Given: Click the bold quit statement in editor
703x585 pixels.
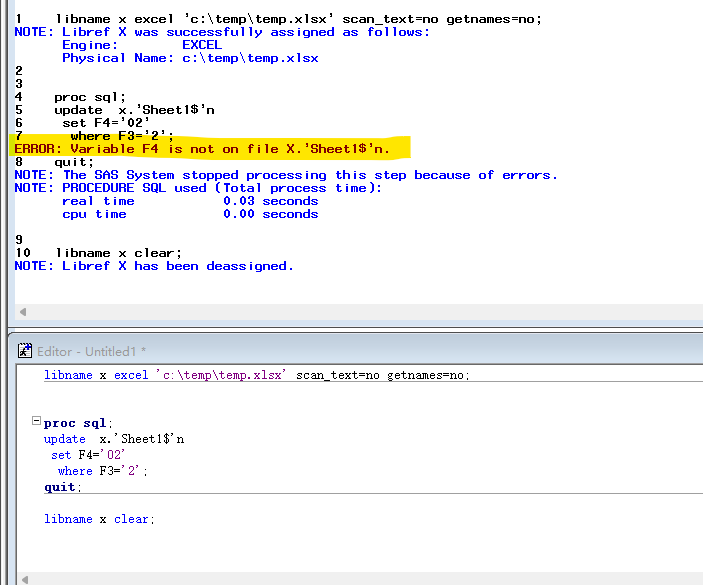Looking at the screenshot, I should [x=61, y=487].
